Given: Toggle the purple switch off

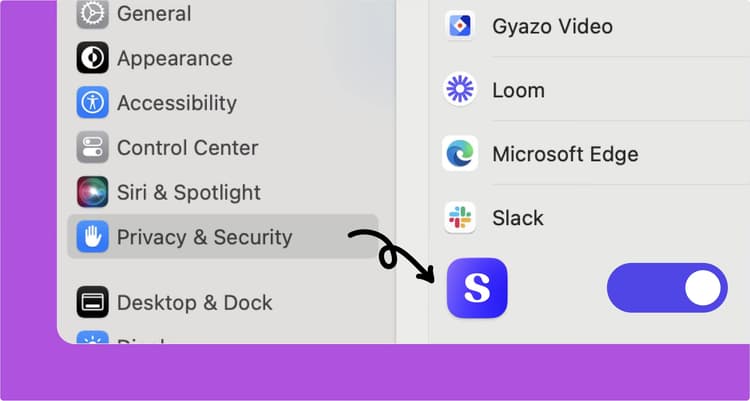Looking at the screenshot, I should click(667, 288).
